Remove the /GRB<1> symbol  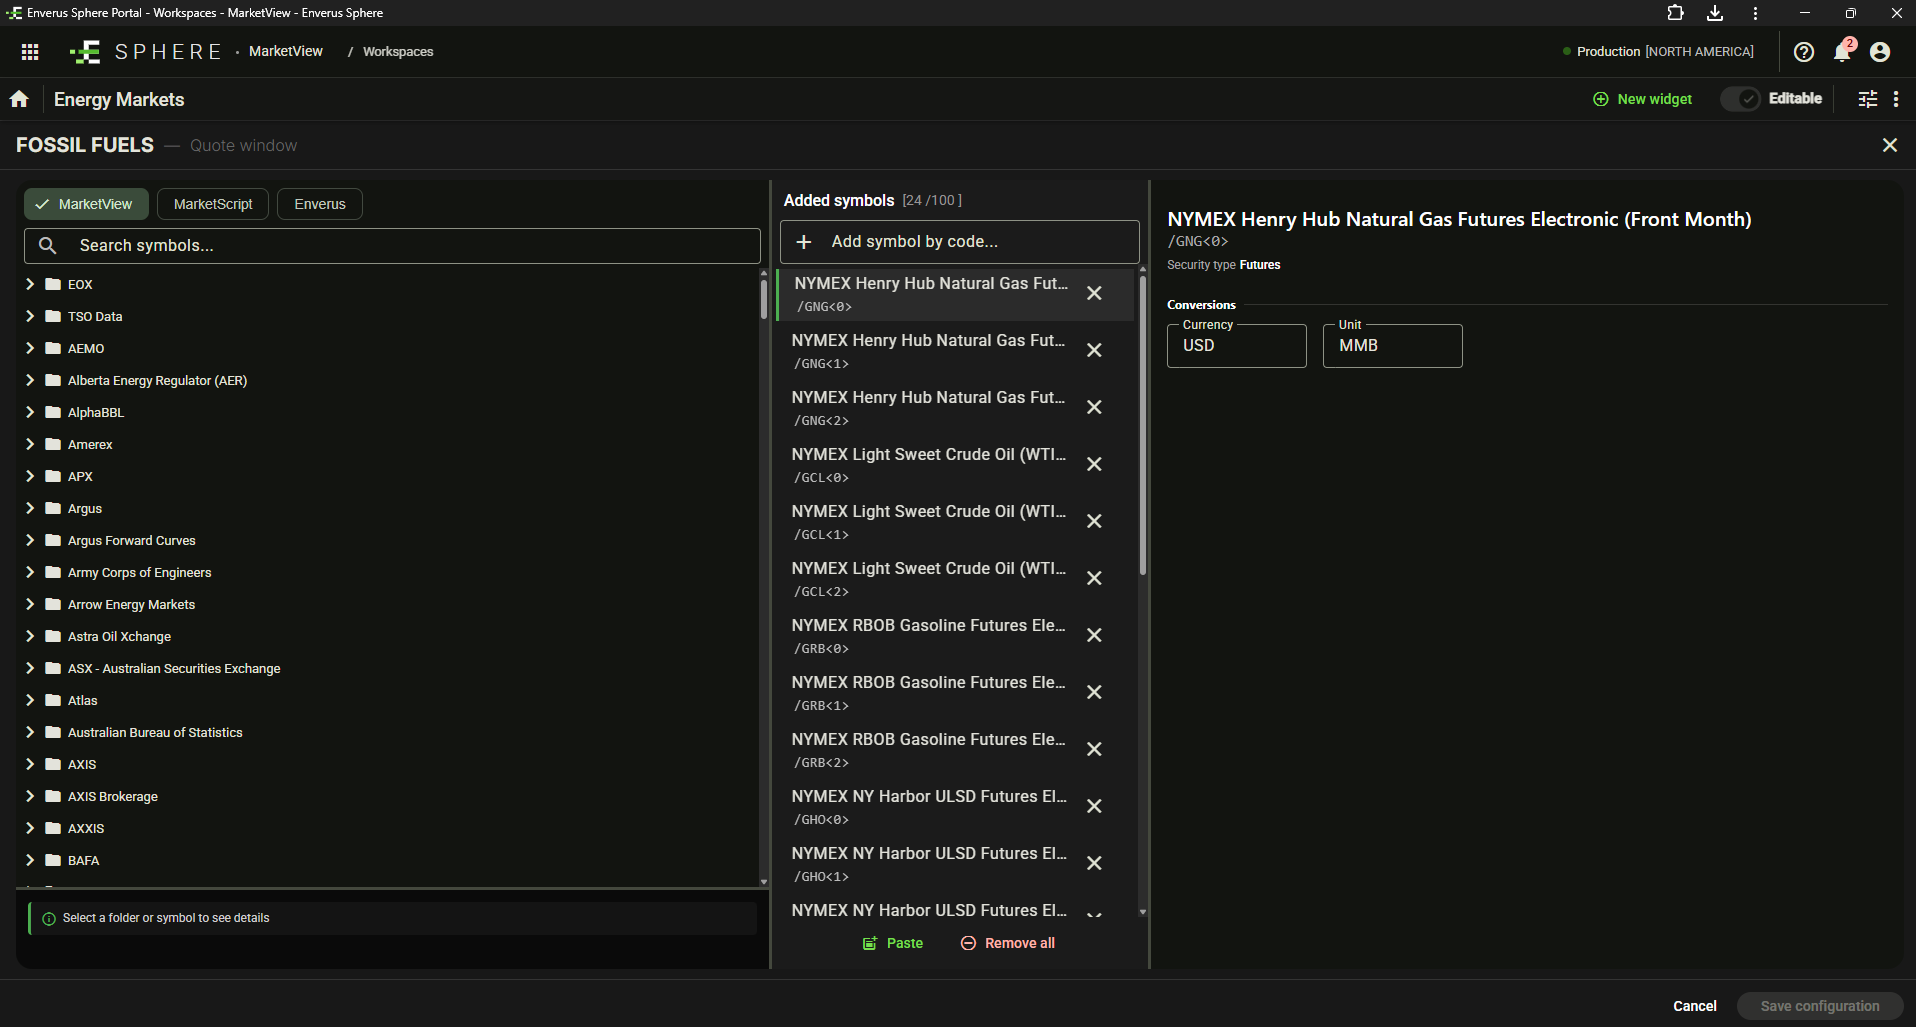click(1094, 692)
